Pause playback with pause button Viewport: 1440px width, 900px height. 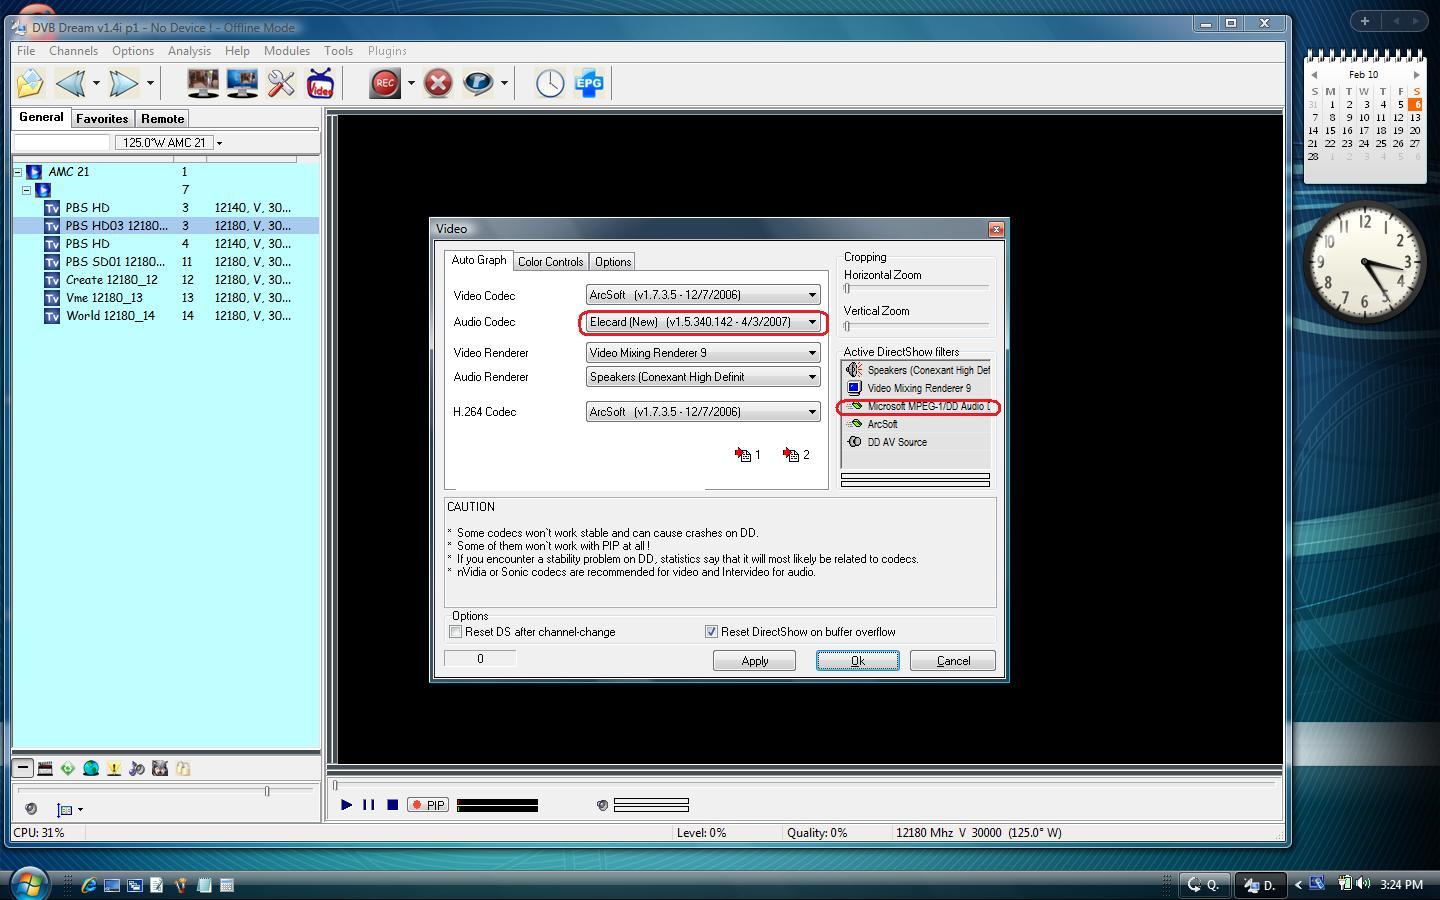(369, 805)
